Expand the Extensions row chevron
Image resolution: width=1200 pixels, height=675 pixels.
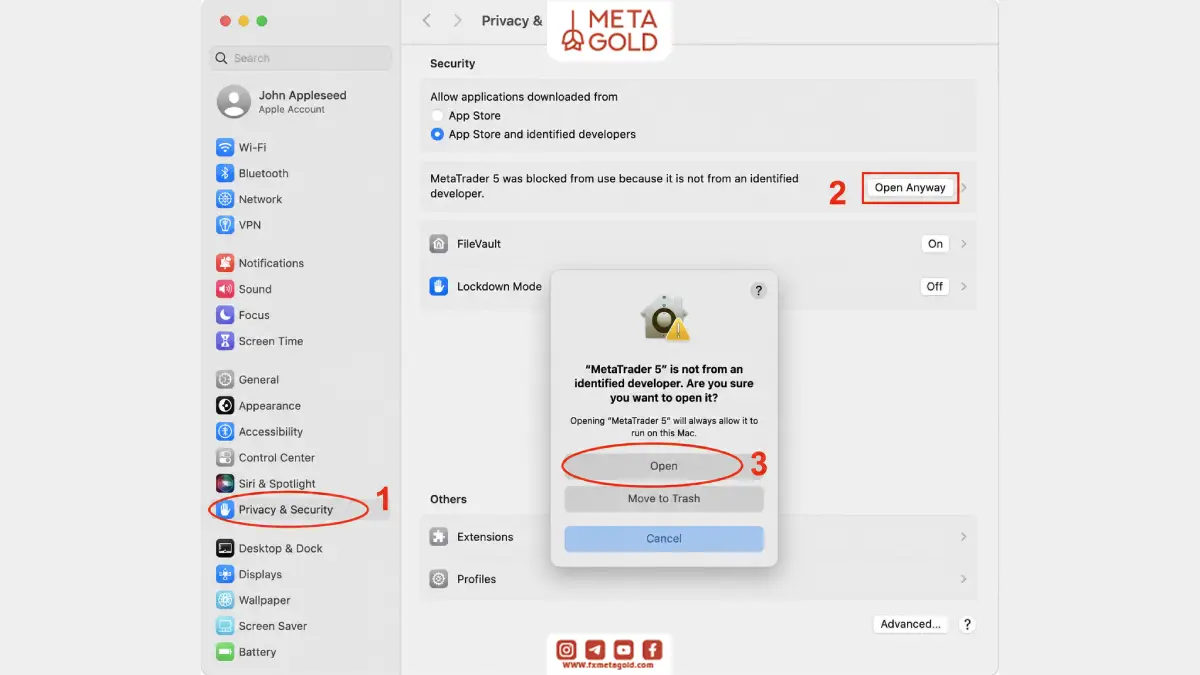(x=964, y=537)
